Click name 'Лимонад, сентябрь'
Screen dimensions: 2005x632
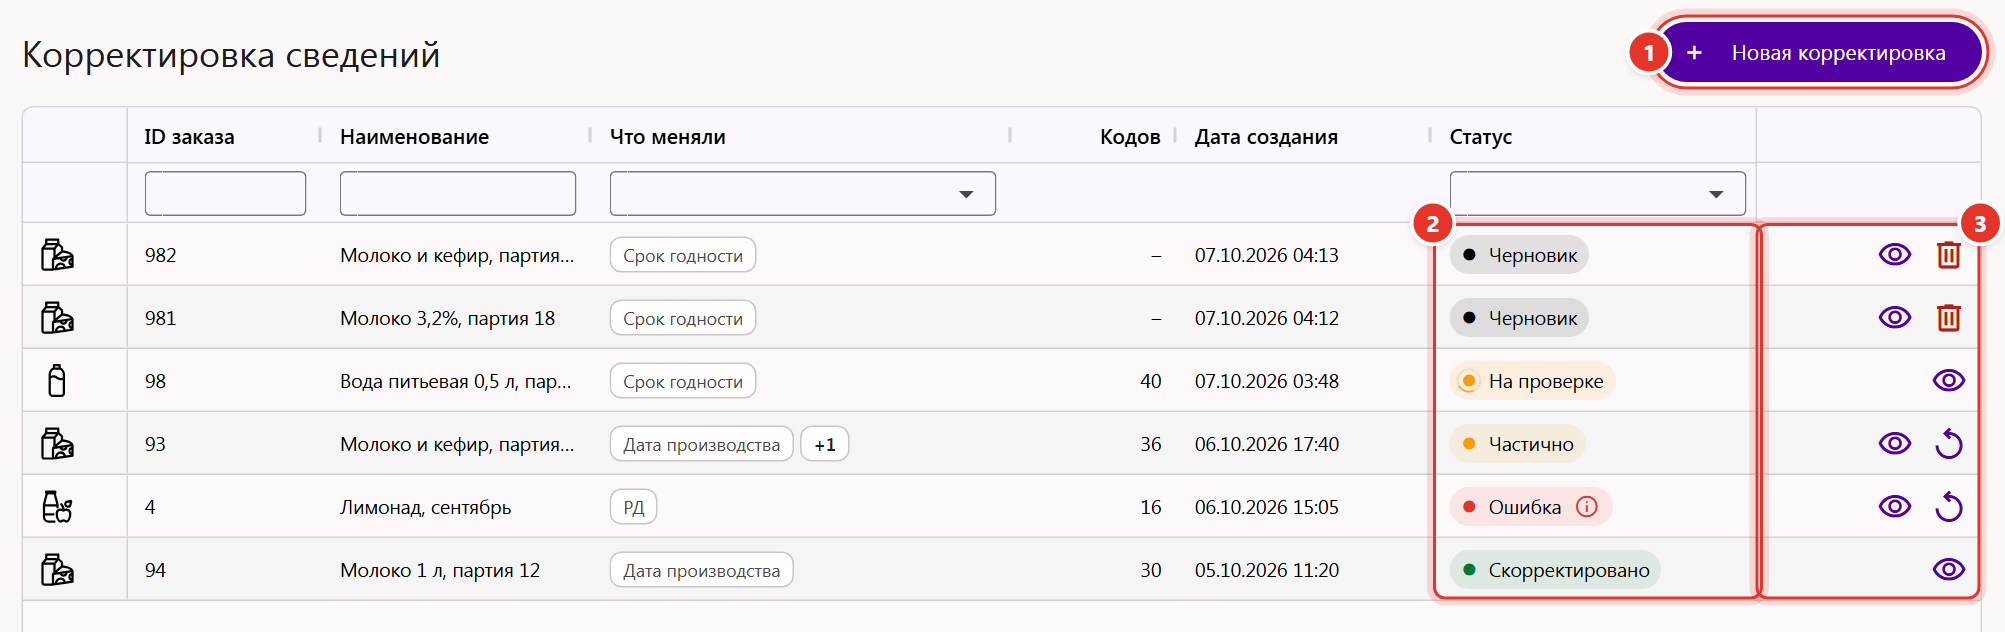tap(425, 507)
